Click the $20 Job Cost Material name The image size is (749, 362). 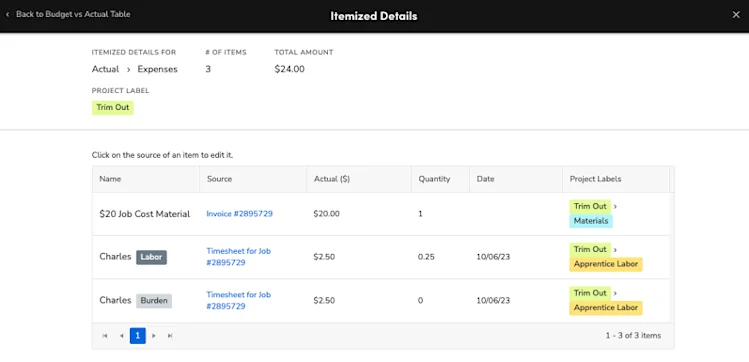(x=145, y=214)
